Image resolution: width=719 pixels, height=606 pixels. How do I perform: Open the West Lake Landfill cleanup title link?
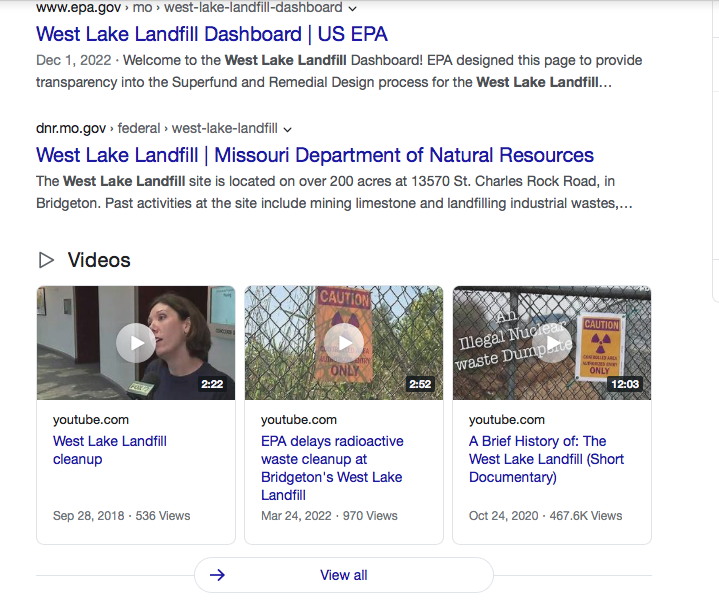pos(110,450)
